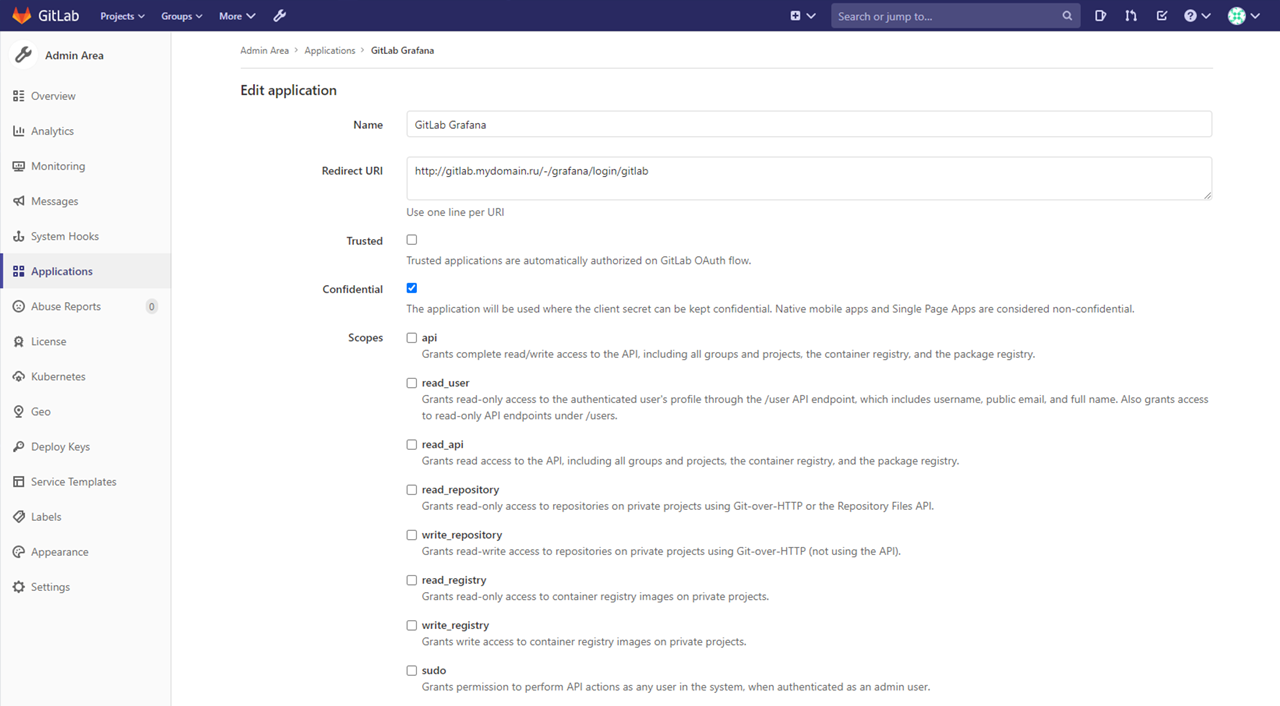Image resolution: width=1280 pixels, height=706 pixels.
Task: Click the search magnifier icon
Action: pyautogui.click(x=1067, y=16)
